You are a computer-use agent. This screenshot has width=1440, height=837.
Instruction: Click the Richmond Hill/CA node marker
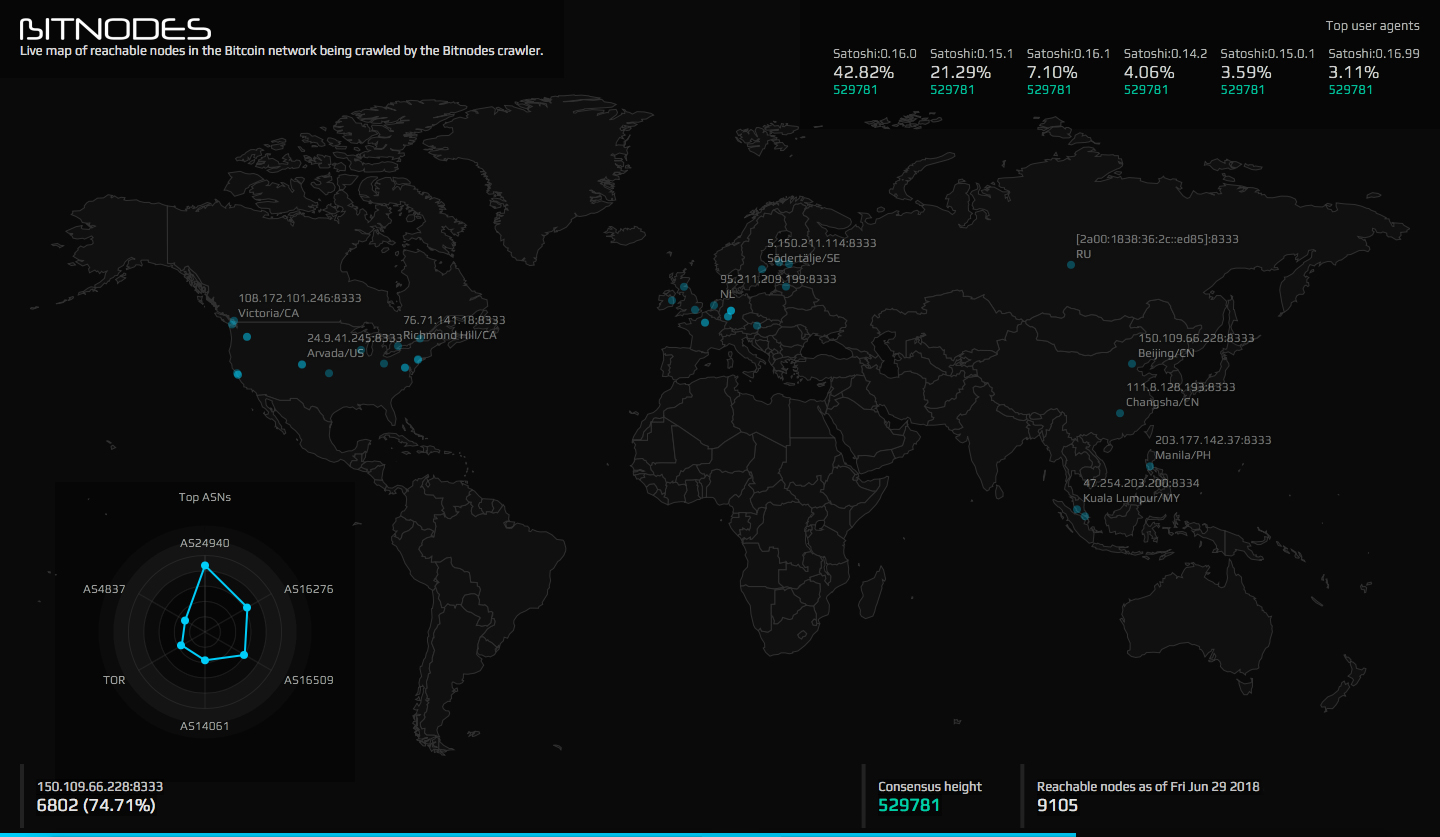[420, 340]
